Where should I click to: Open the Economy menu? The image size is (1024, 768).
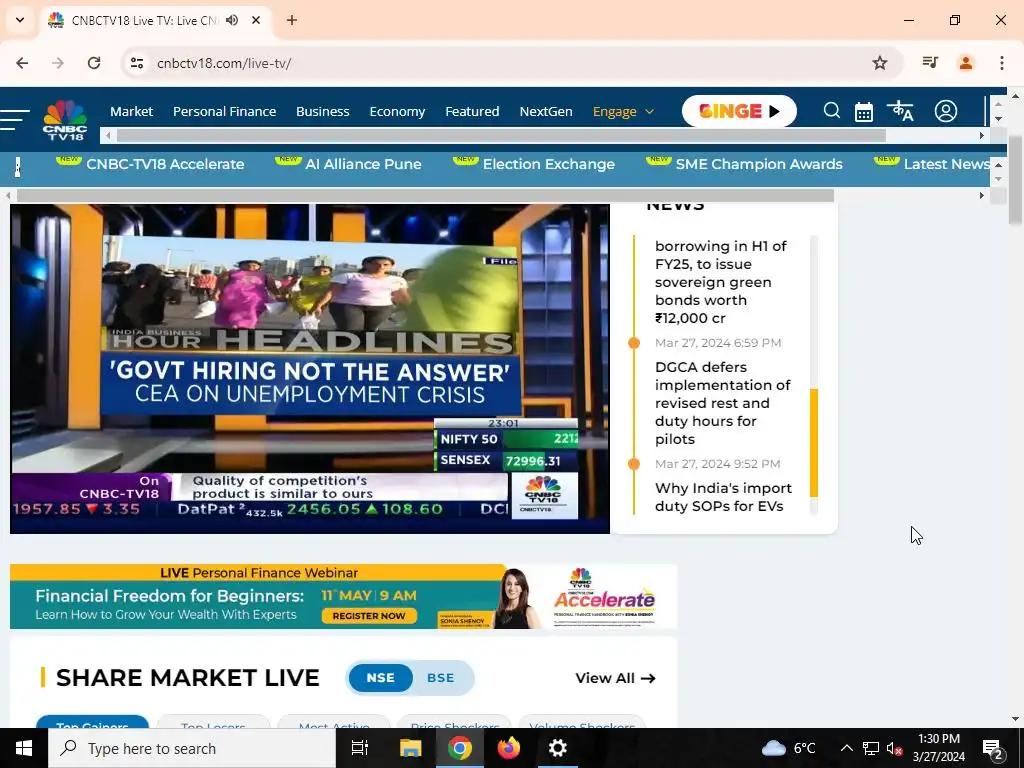(x=397, y=112)
